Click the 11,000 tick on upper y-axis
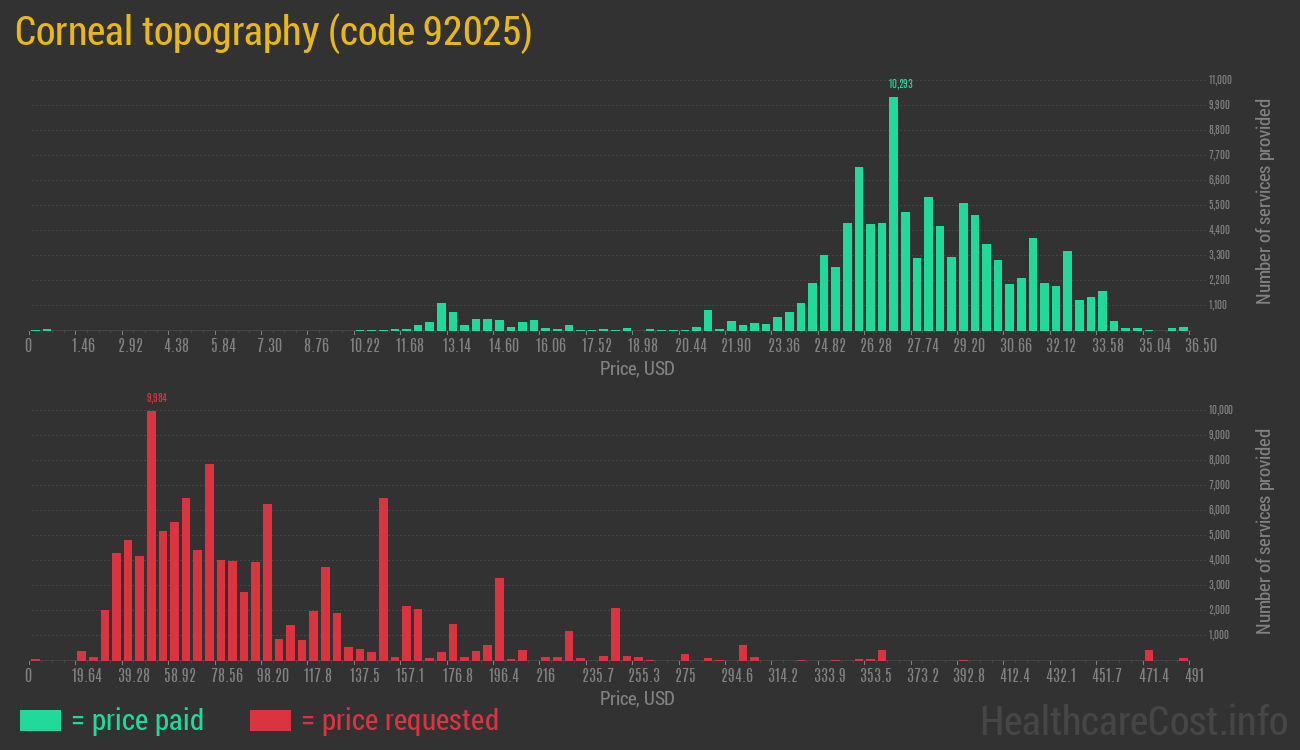Screen dimensions: 1300x750 click(x=1219, y=80)
